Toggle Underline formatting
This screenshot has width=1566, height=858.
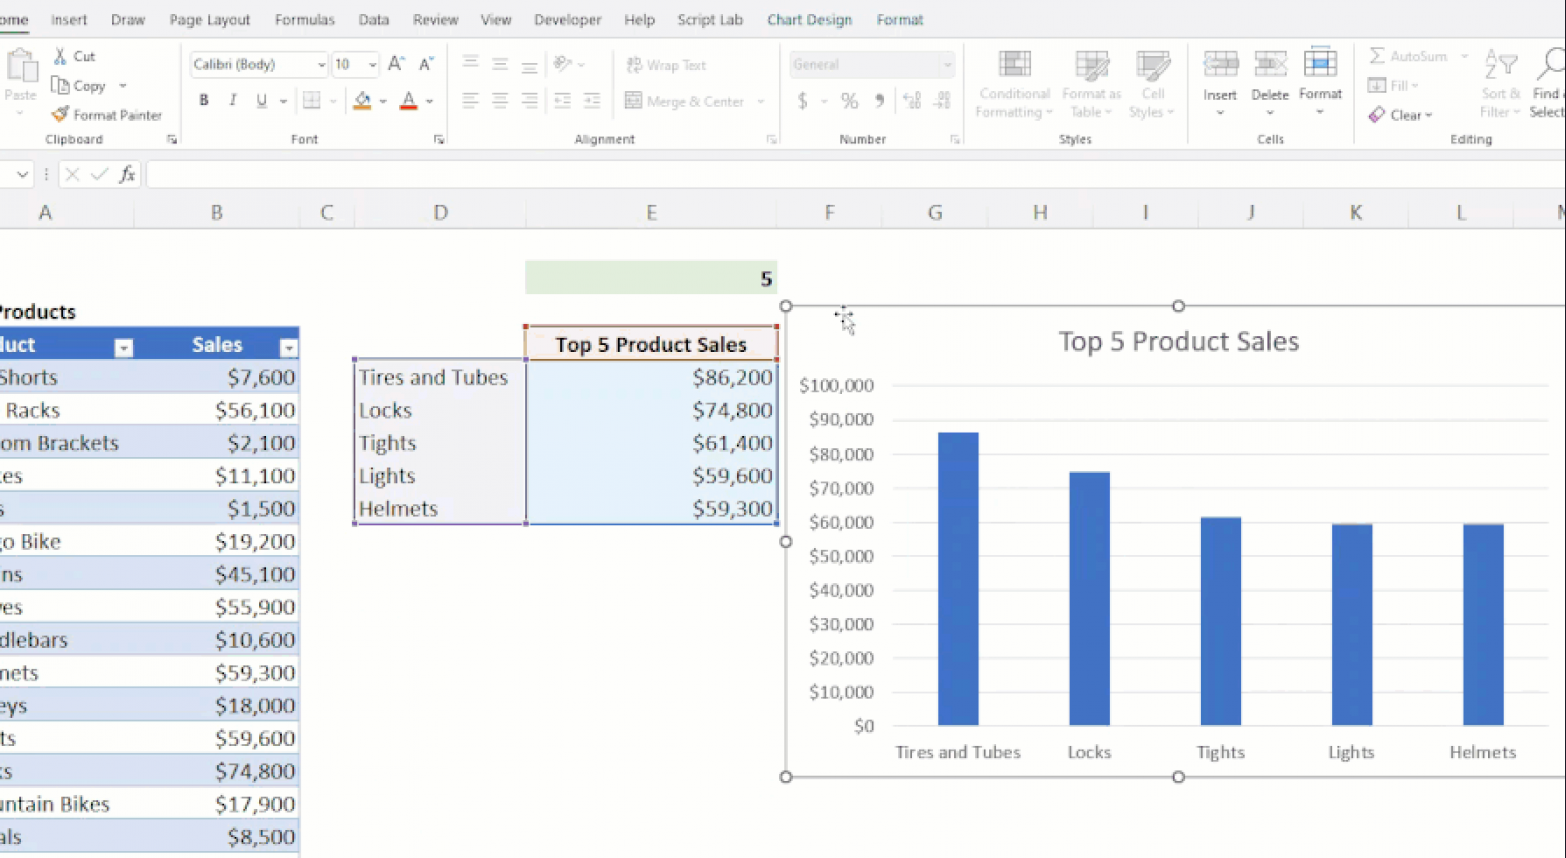(x=262, y=100)
